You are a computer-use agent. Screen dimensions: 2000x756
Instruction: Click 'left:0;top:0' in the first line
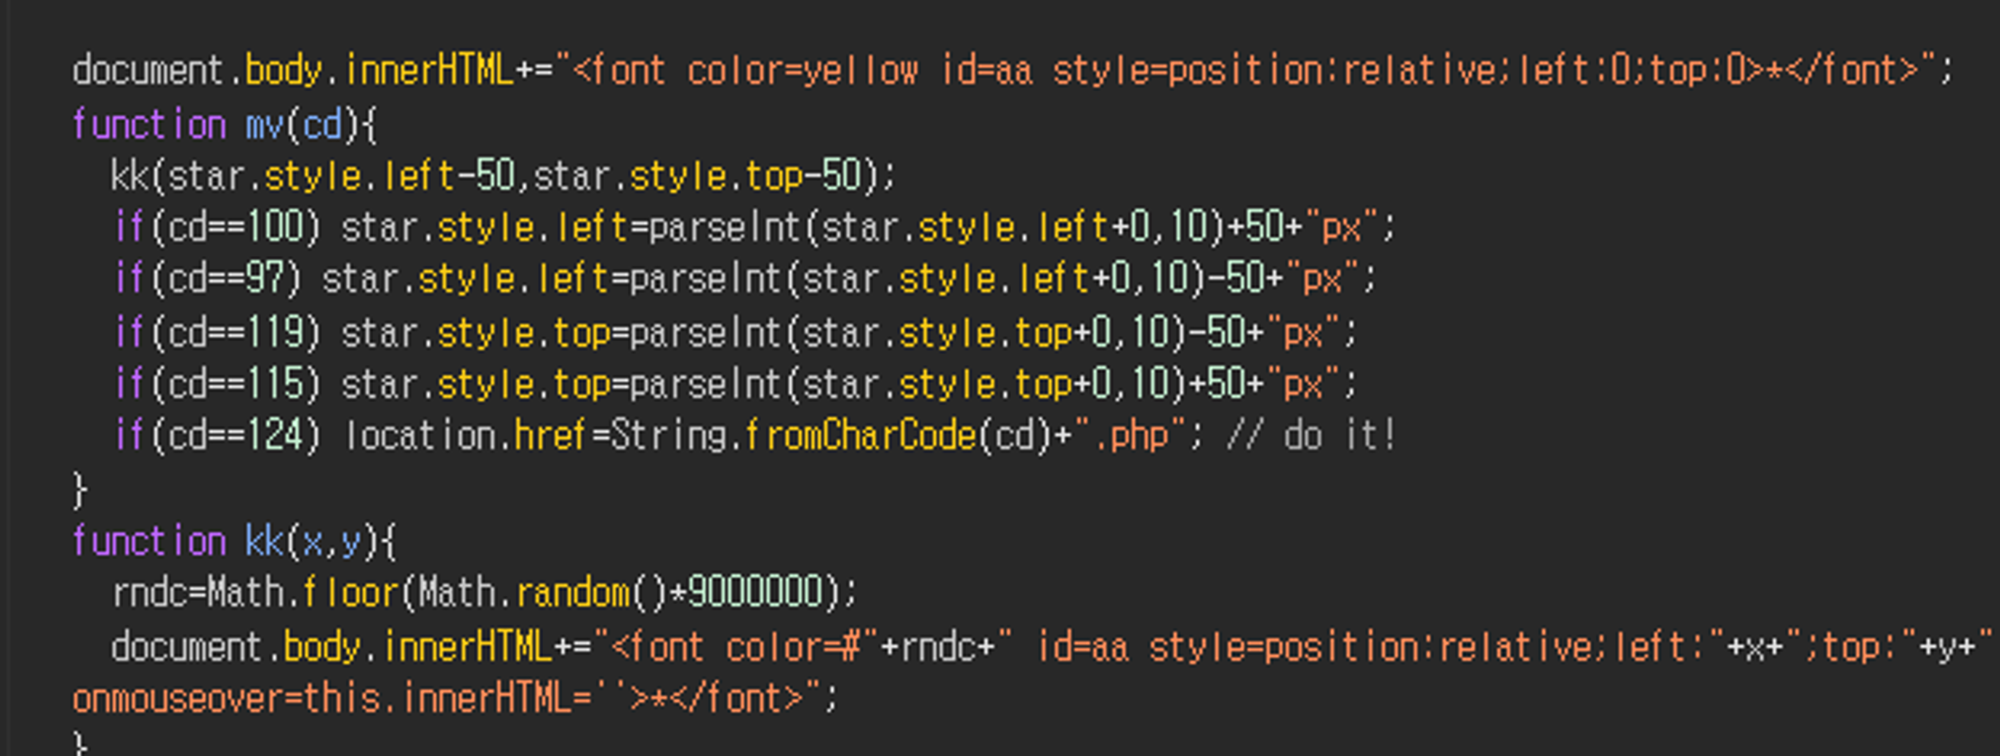tap(1633, 70)
